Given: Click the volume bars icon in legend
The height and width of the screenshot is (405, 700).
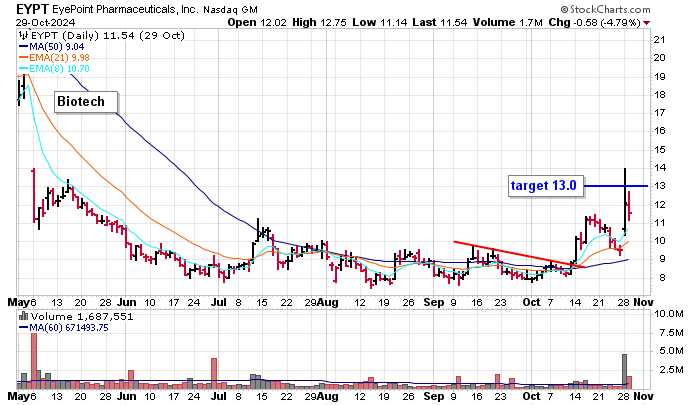Looking at the screenshot, I should pos(24,317).
